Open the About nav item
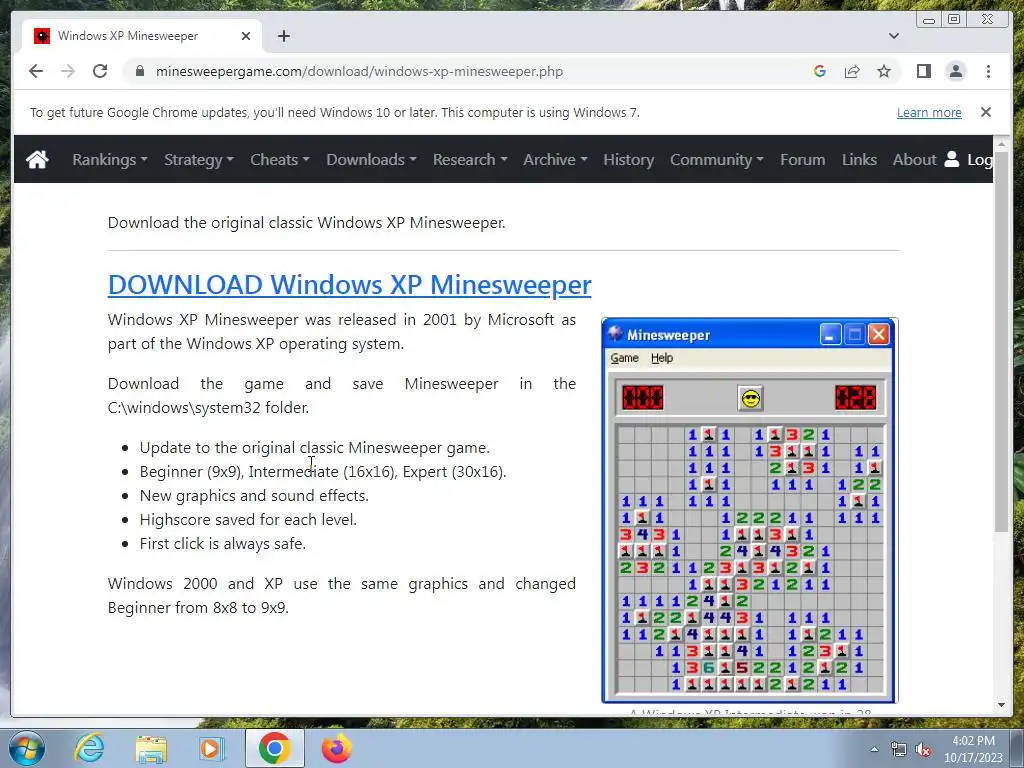 pos(914,159)
